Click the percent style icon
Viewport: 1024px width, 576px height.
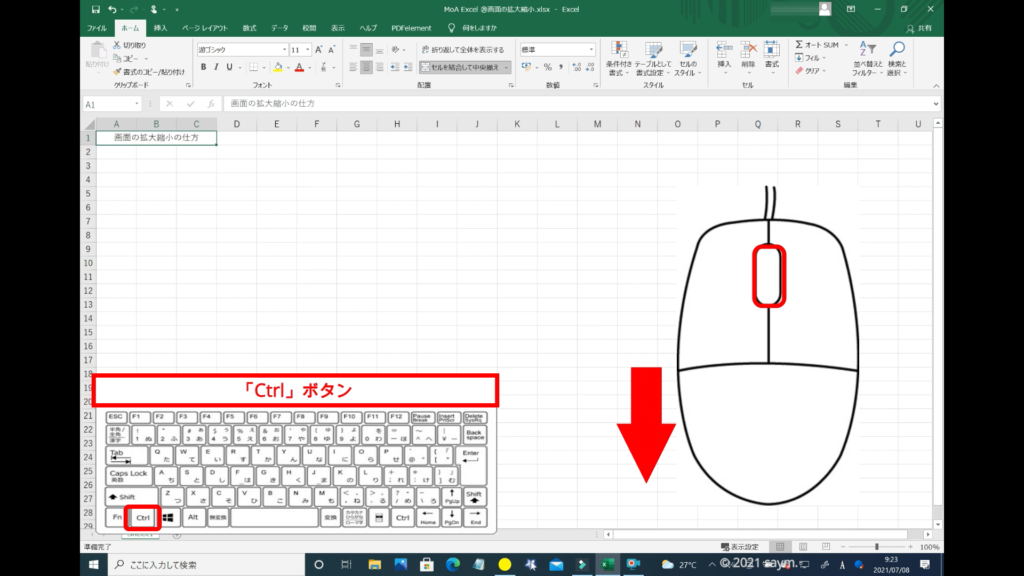[547, 67]
